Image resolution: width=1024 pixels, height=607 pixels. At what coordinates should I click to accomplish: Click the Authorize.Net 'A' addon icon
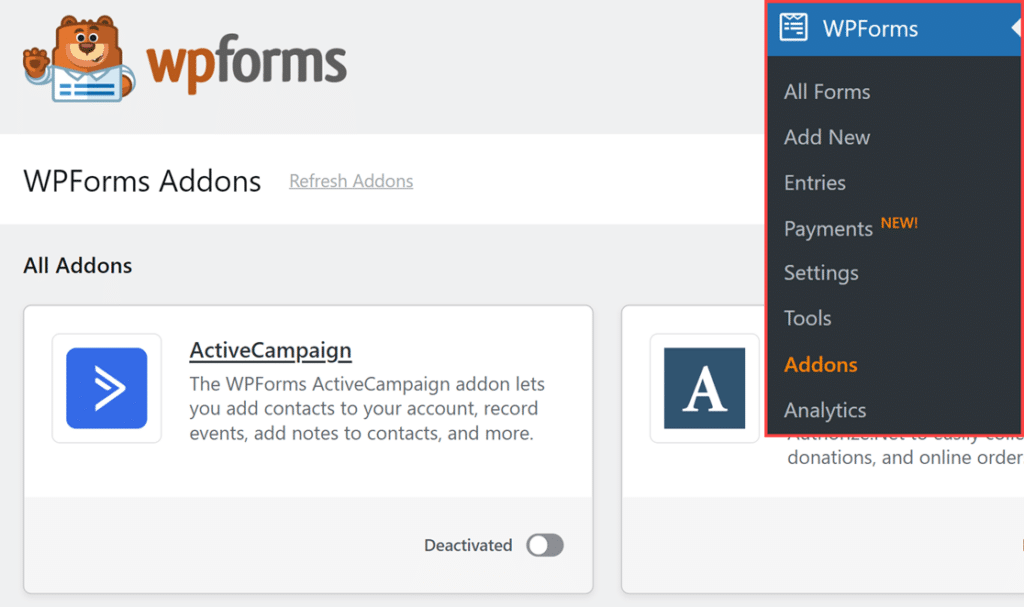pos(704,388)
